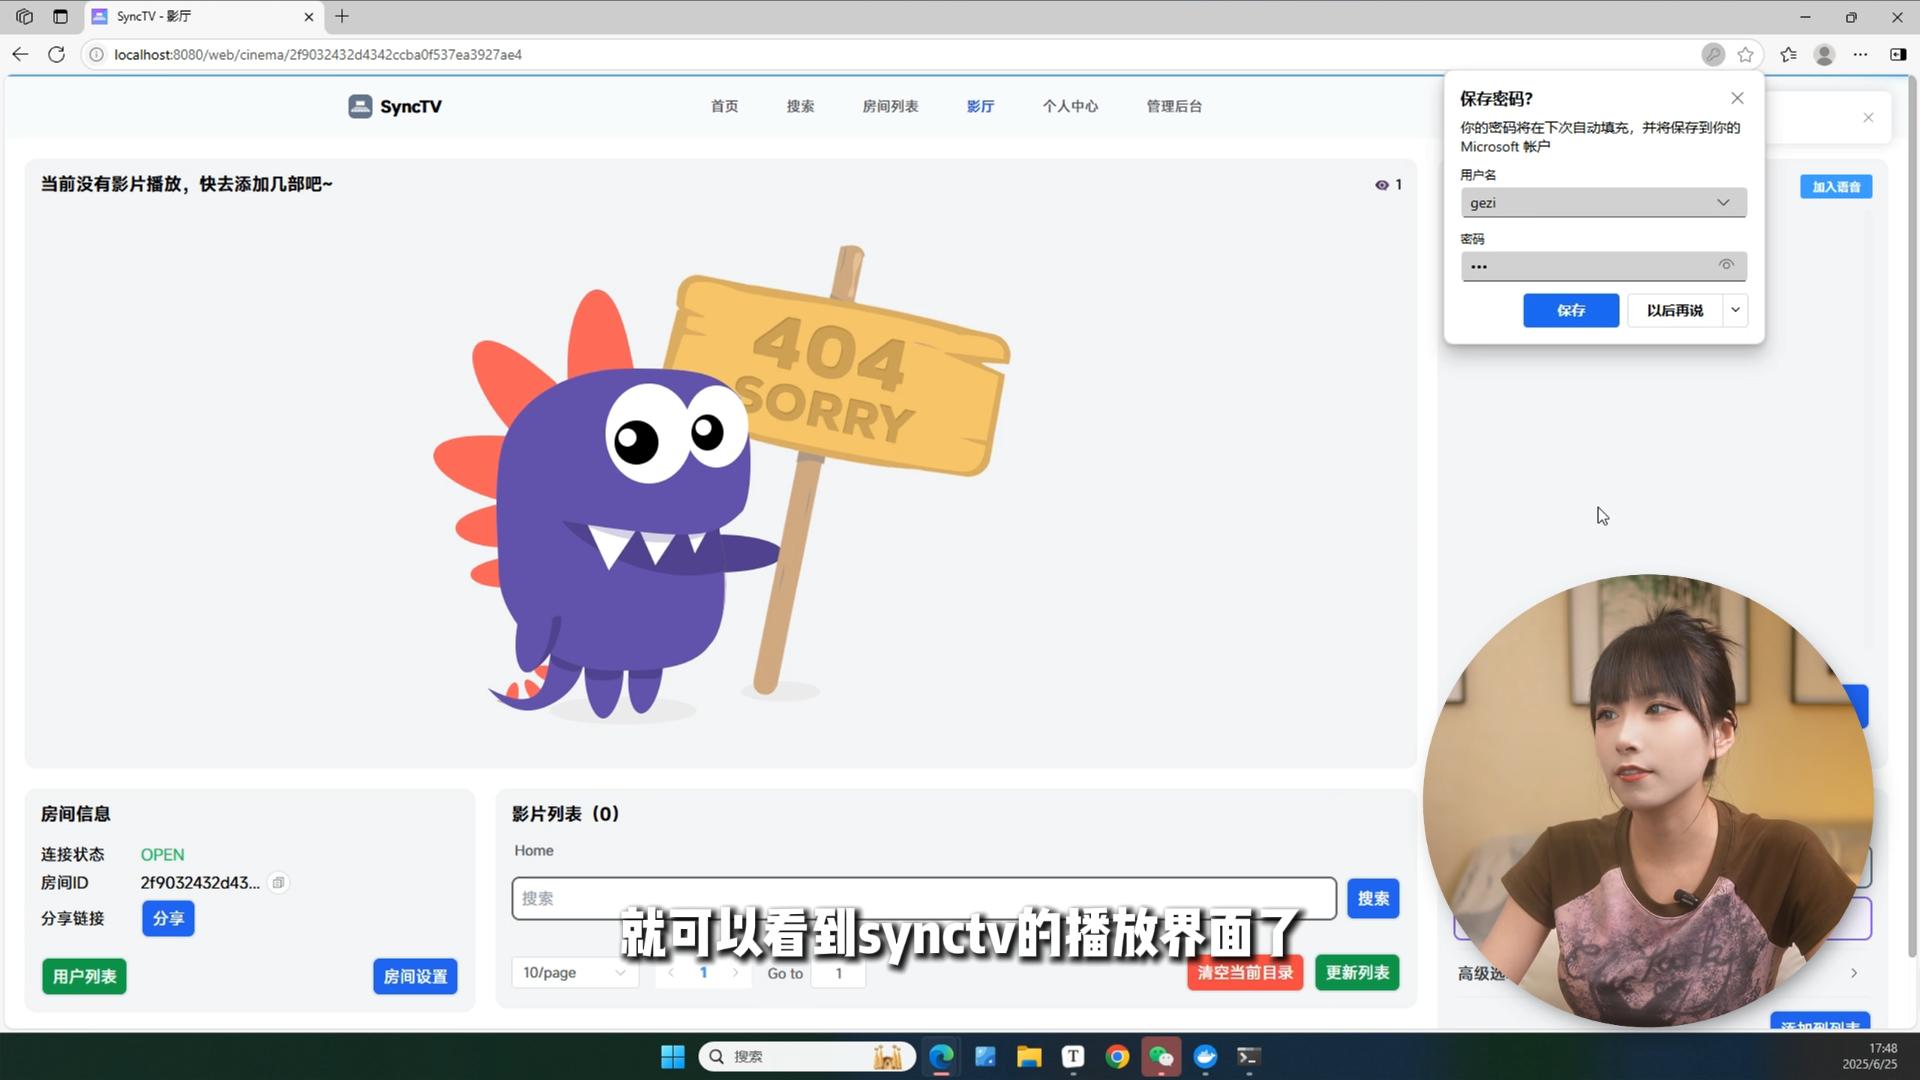1920x1080 pixels.
Task: Go to previous page arrow in pagination
Action: (671, 972)
